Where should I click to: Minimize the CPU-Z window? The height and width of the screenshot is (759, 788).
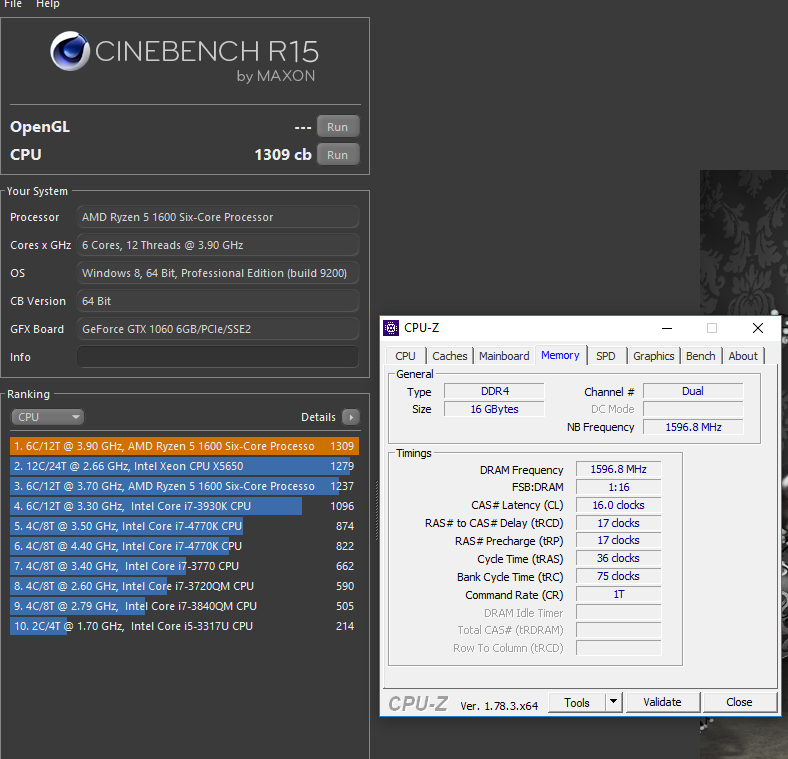[667, 328]
